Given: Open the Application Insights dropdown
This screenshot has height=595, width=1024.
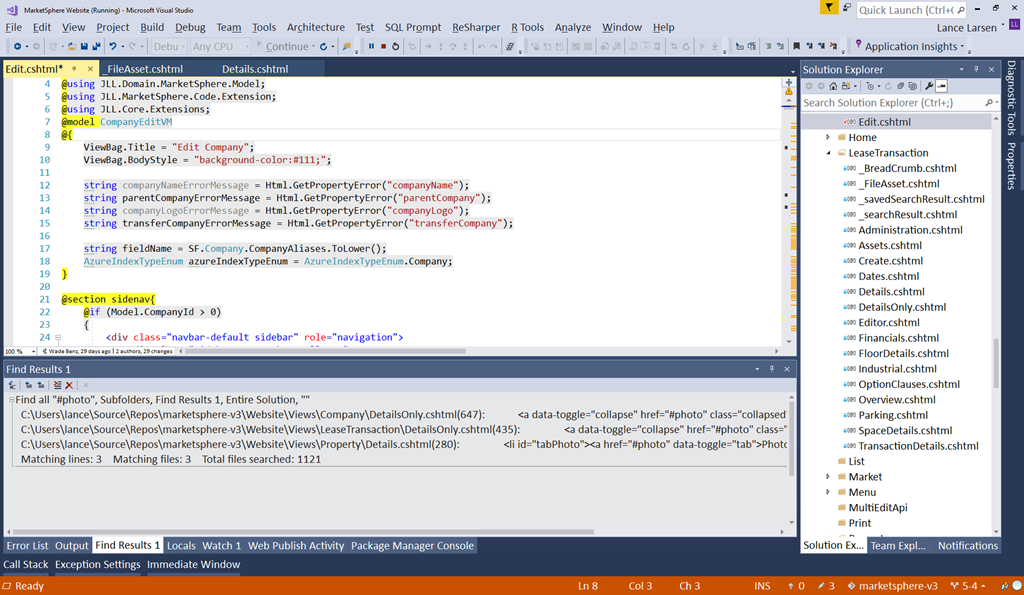Looking at the screenshot, I should pos(963,46).
